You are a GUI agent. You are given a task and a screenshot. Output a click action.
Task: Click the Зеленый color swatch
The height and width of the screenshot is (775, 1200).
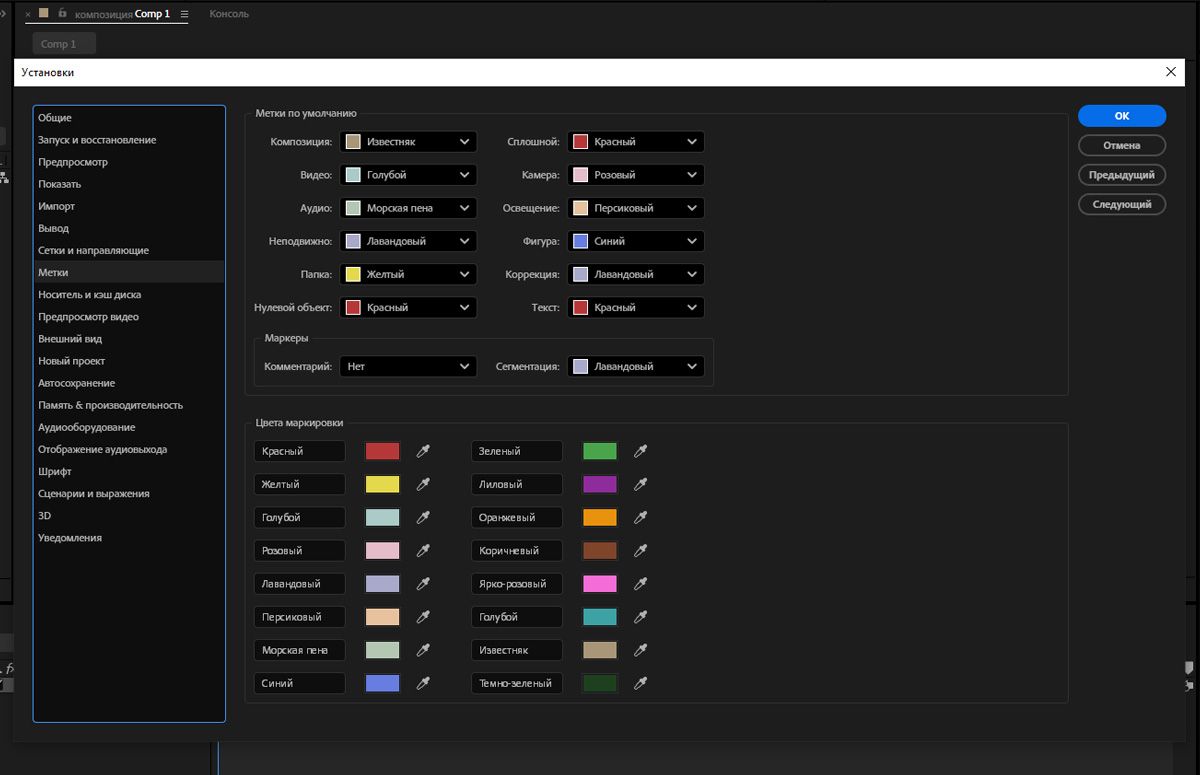pos(600,451)
